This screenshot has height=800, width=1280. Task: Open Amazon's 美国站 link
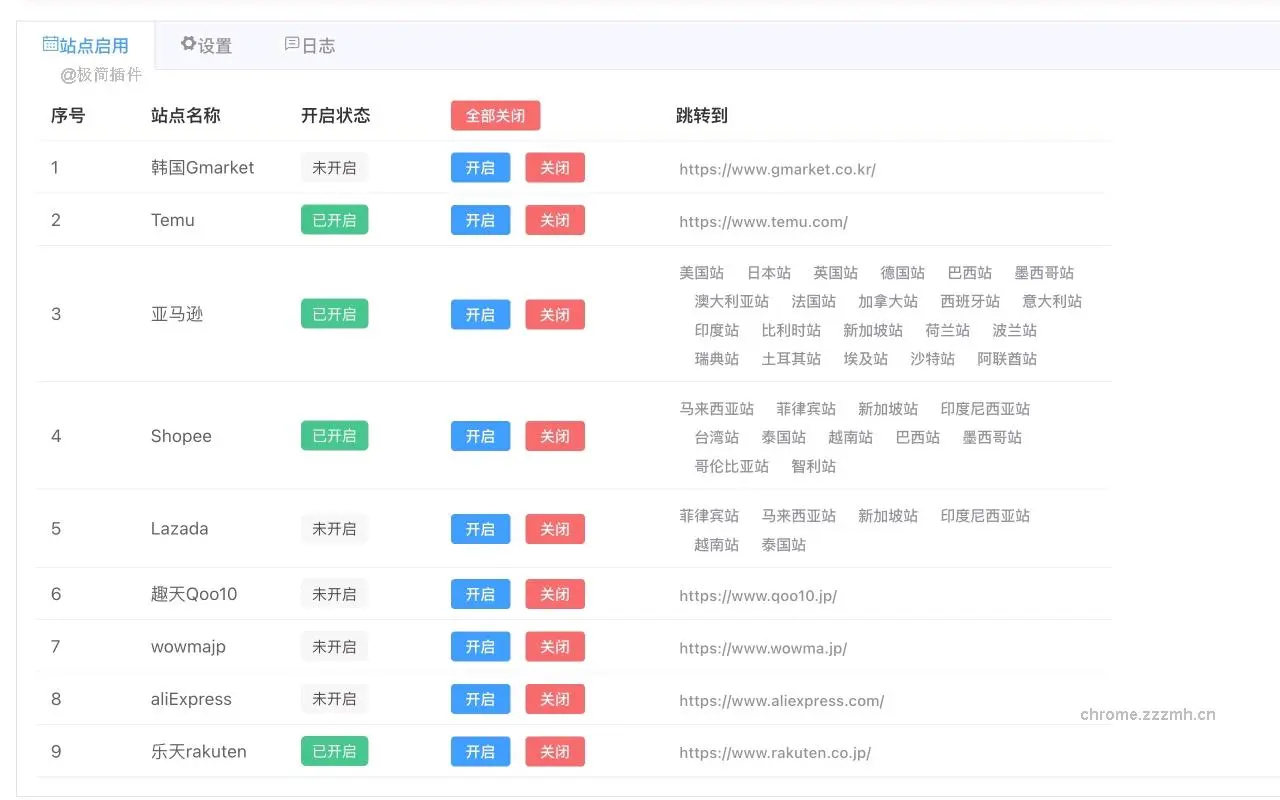[701, 272]
